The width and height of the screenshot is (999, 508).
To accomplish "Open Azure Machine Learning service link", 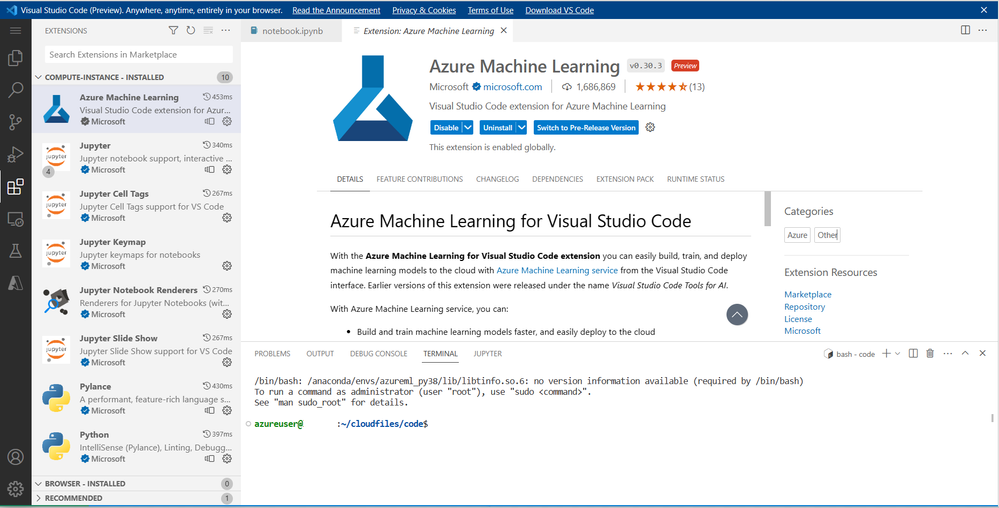I will pyautogui.click(x=557, y=270).
